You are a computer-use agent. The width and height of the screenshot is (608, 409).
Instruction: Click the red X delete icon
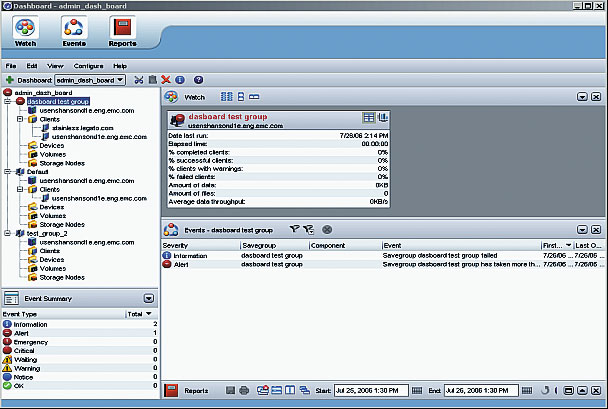click(x=166, y=80)
